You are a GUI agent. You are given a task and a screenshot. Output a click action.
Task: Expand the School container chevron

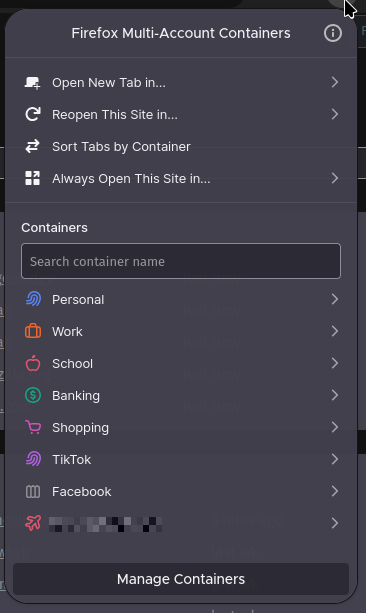click(x=335, y=363)
